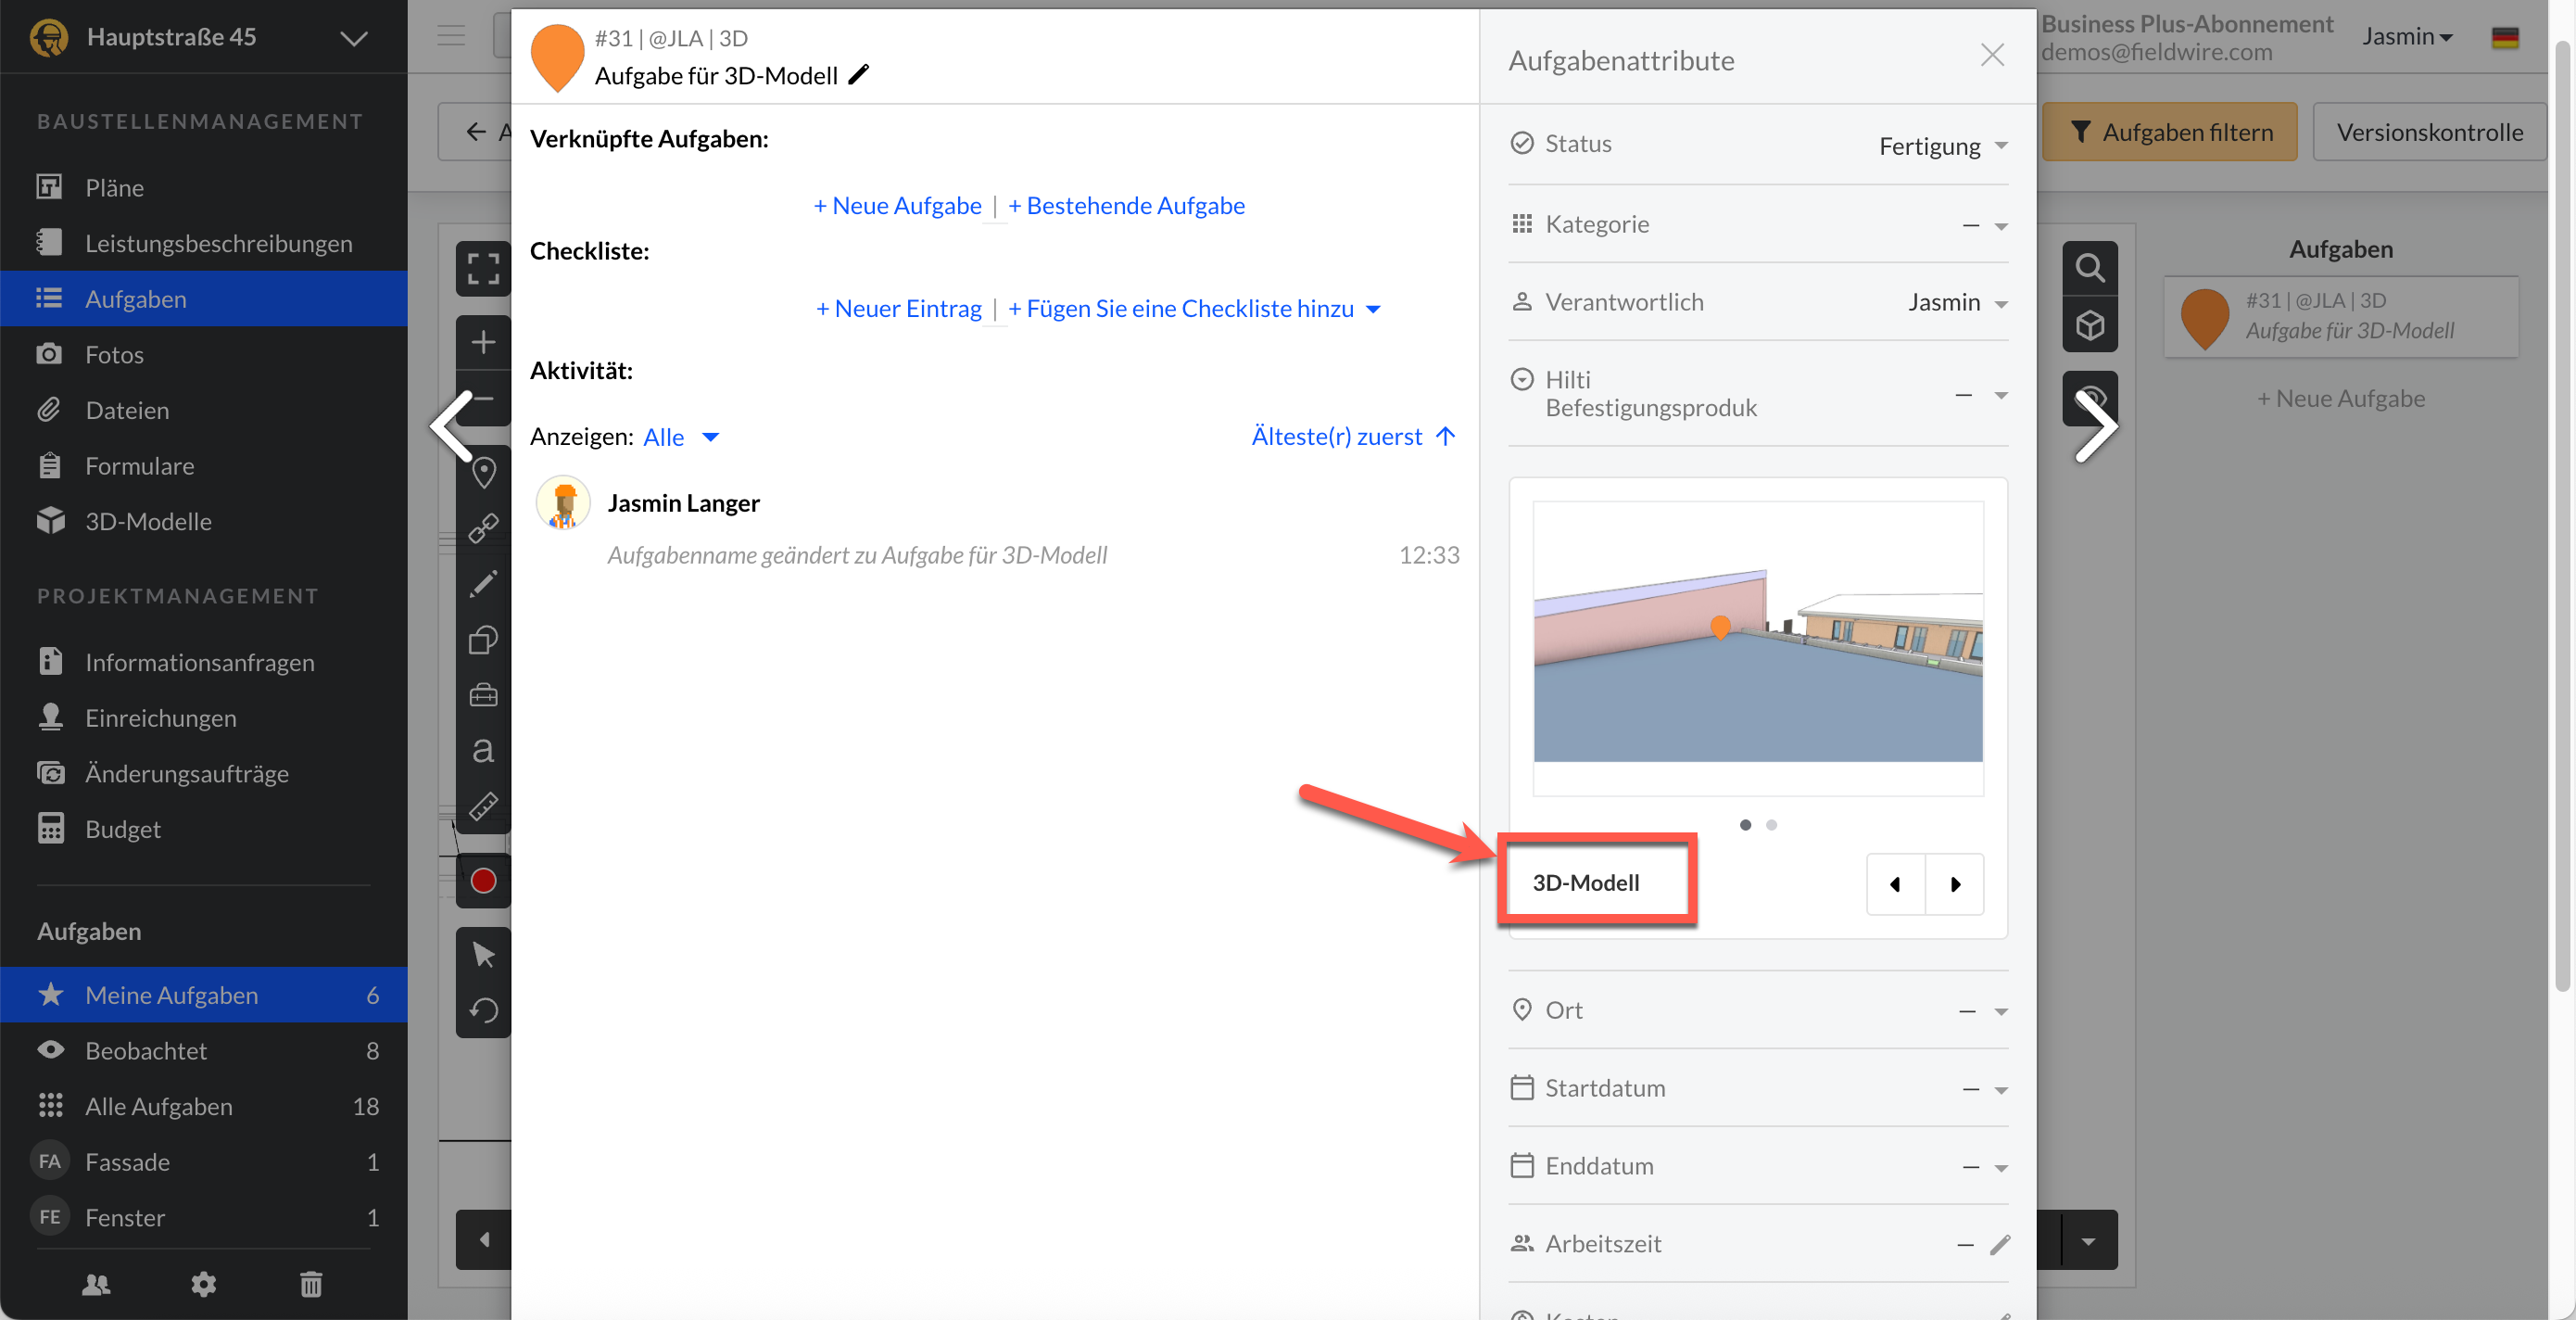Pick the red color swatch tool

tap(483, 880)
